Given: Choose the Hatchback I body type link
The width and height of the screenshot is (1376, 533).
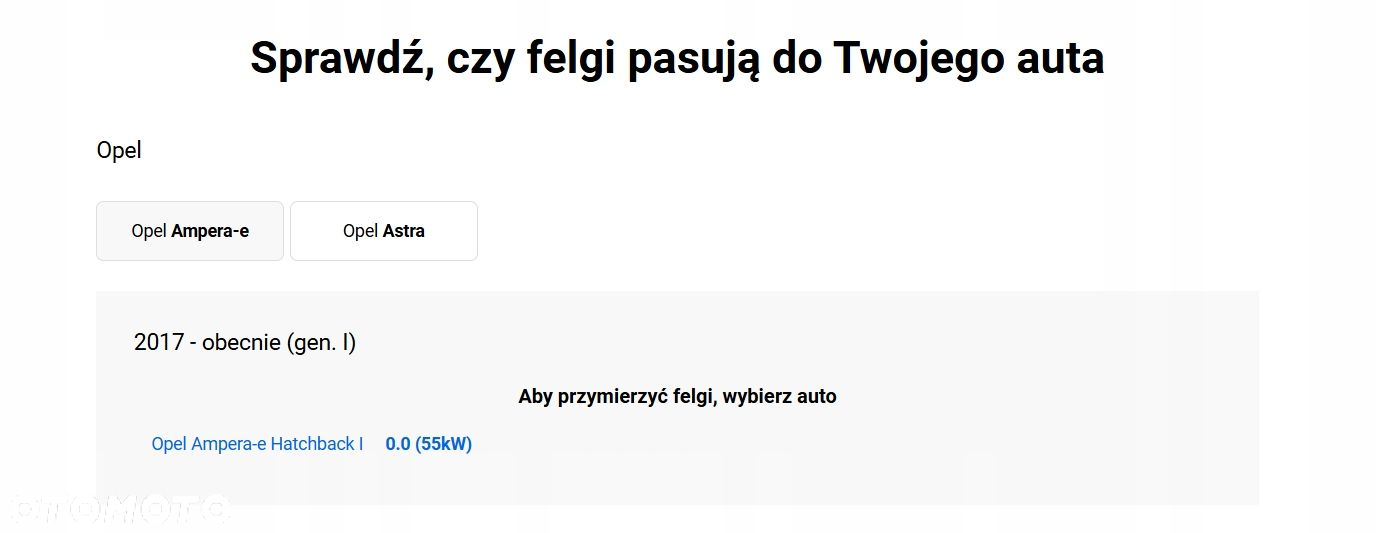Looking at the screenshot, I should point(312,444).
